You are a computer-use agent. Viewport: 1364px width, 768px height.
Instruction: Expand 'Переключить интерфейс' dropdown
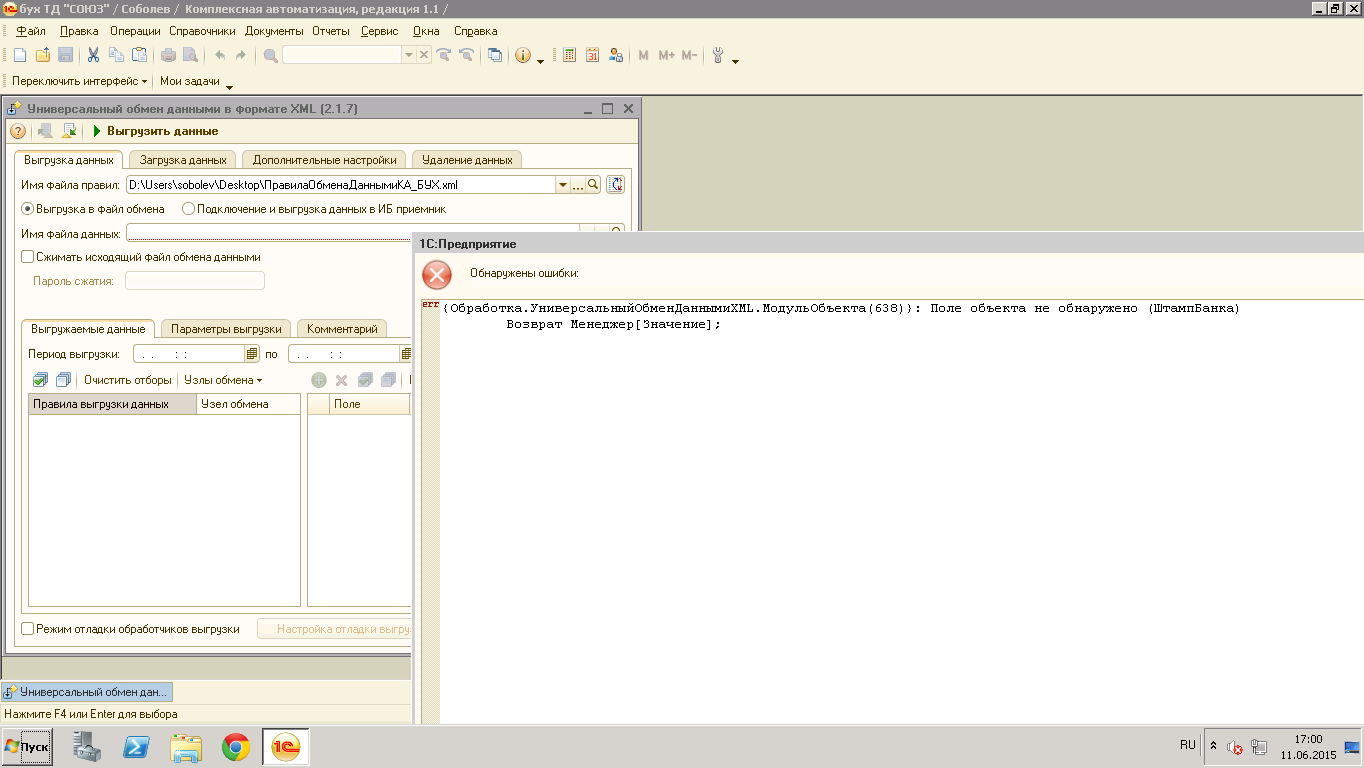coord(80,81)
